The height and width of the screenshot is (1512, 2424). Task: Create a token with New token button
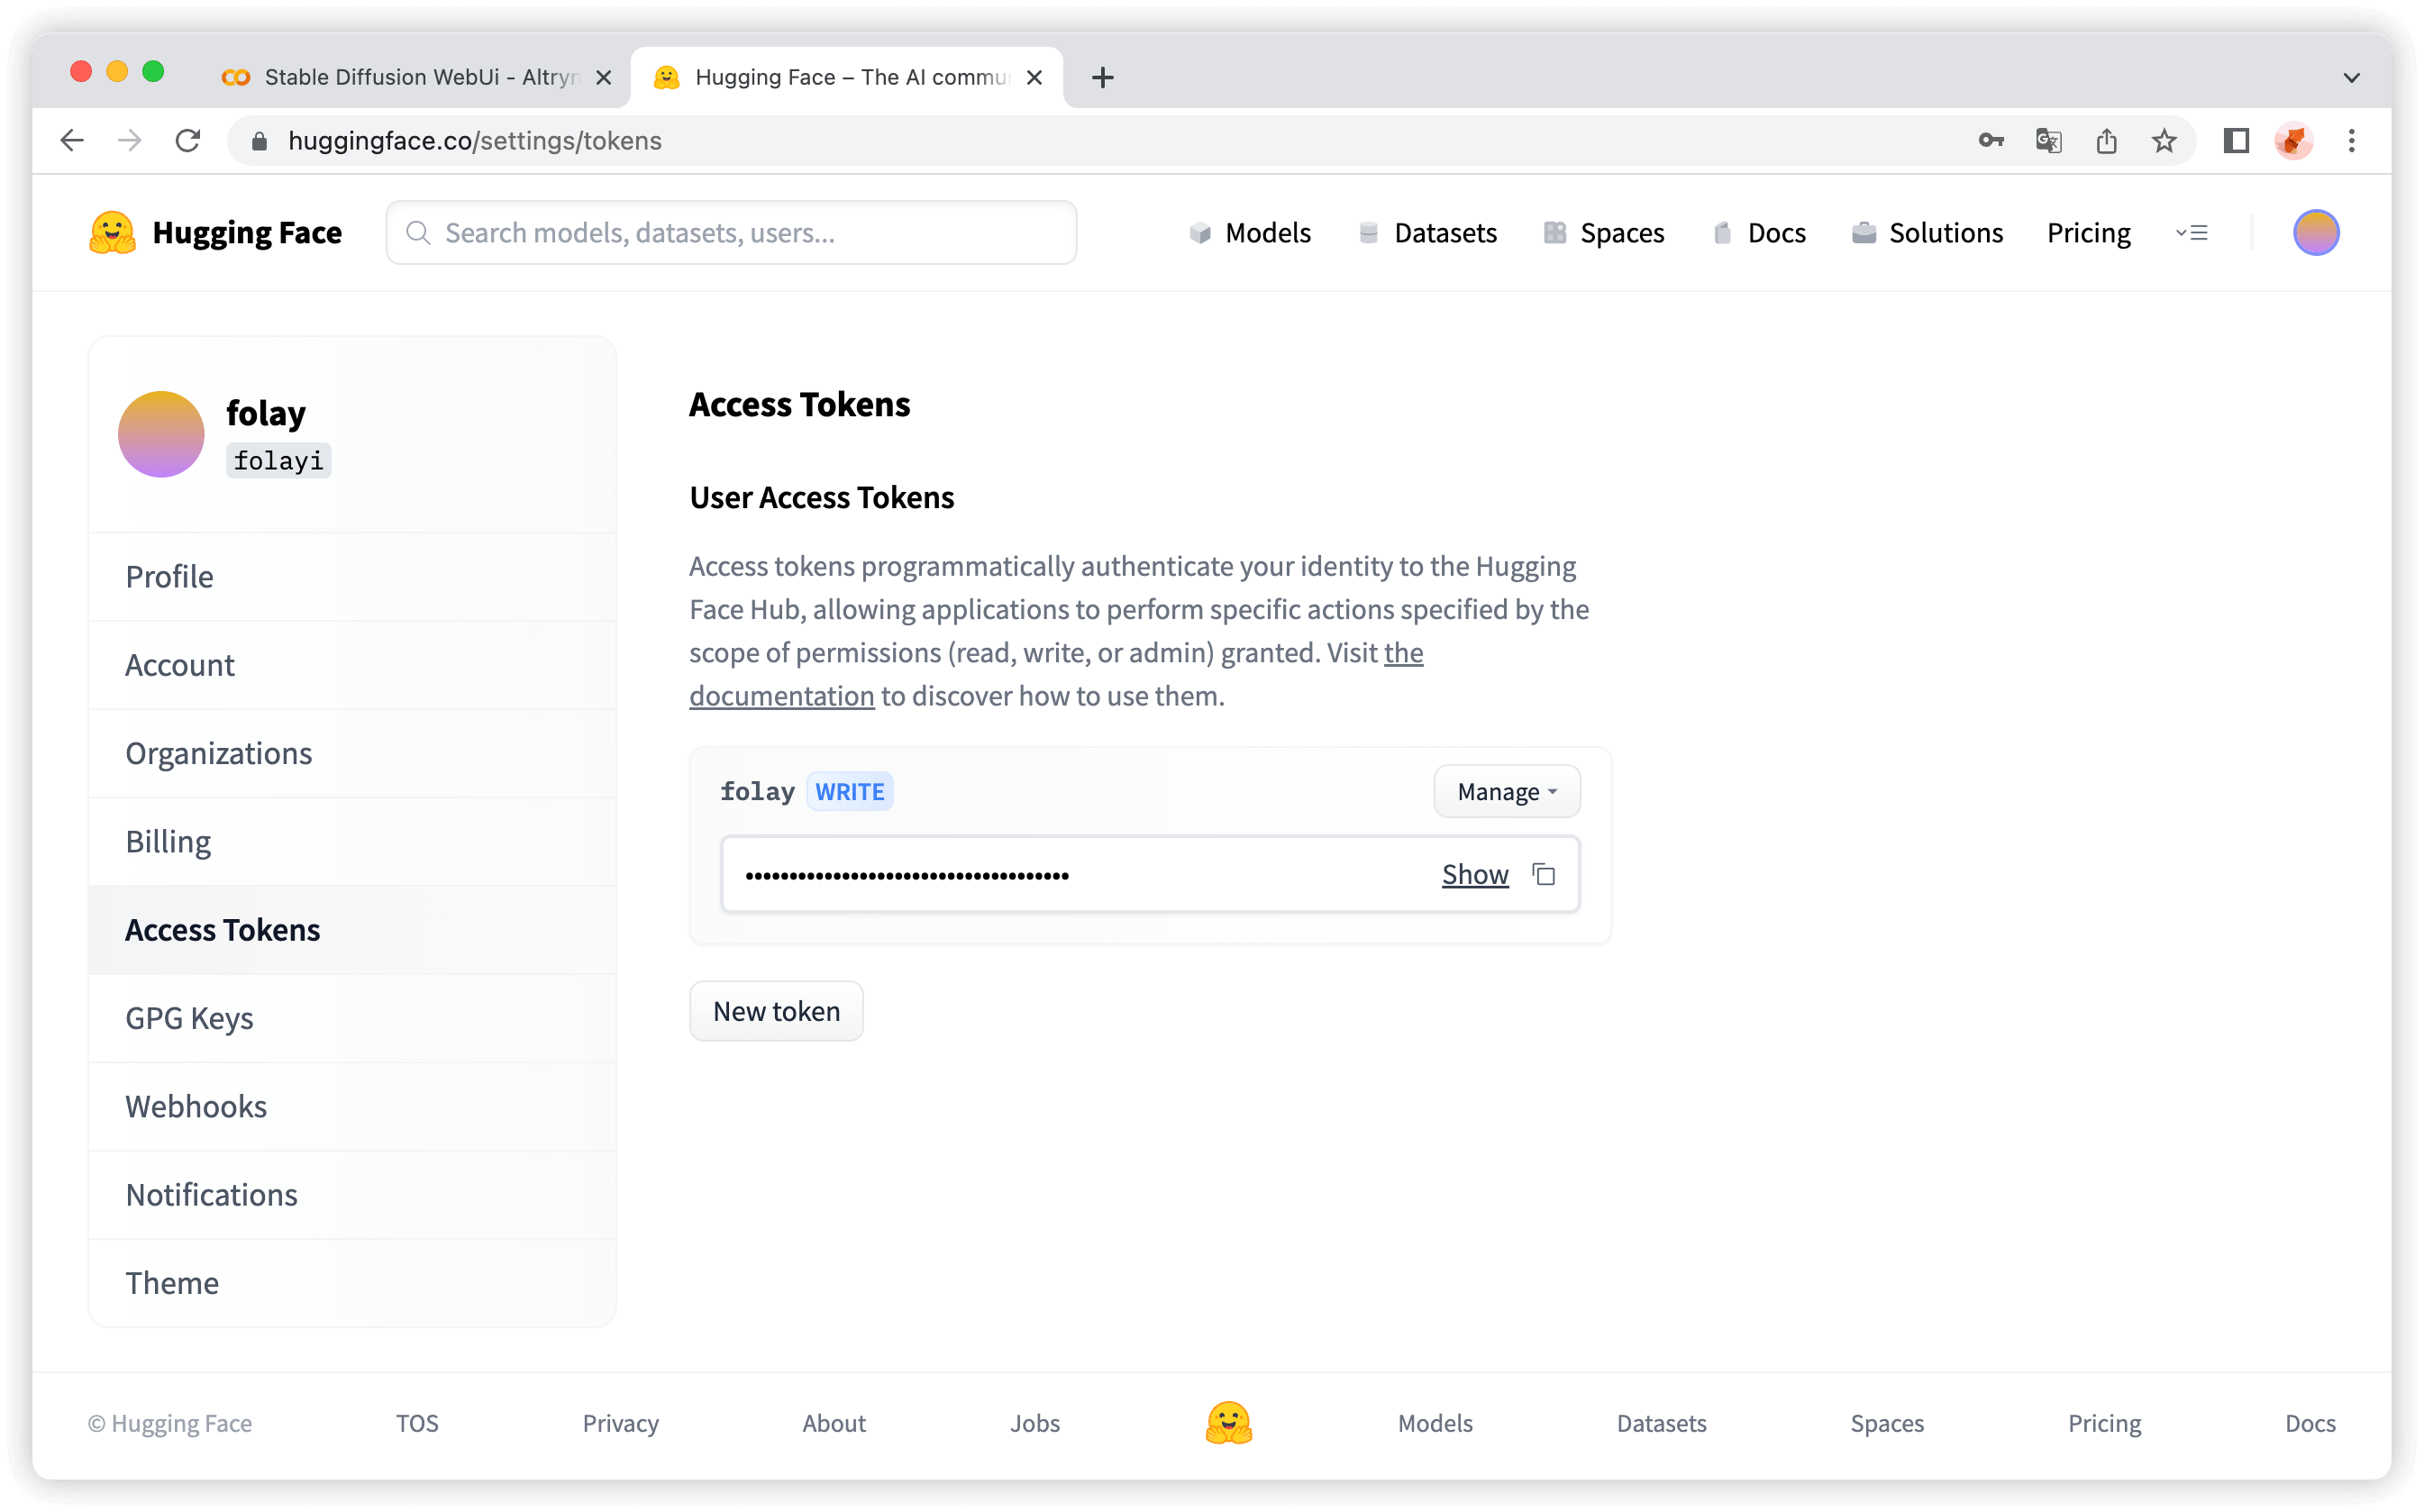point(776,1011)
